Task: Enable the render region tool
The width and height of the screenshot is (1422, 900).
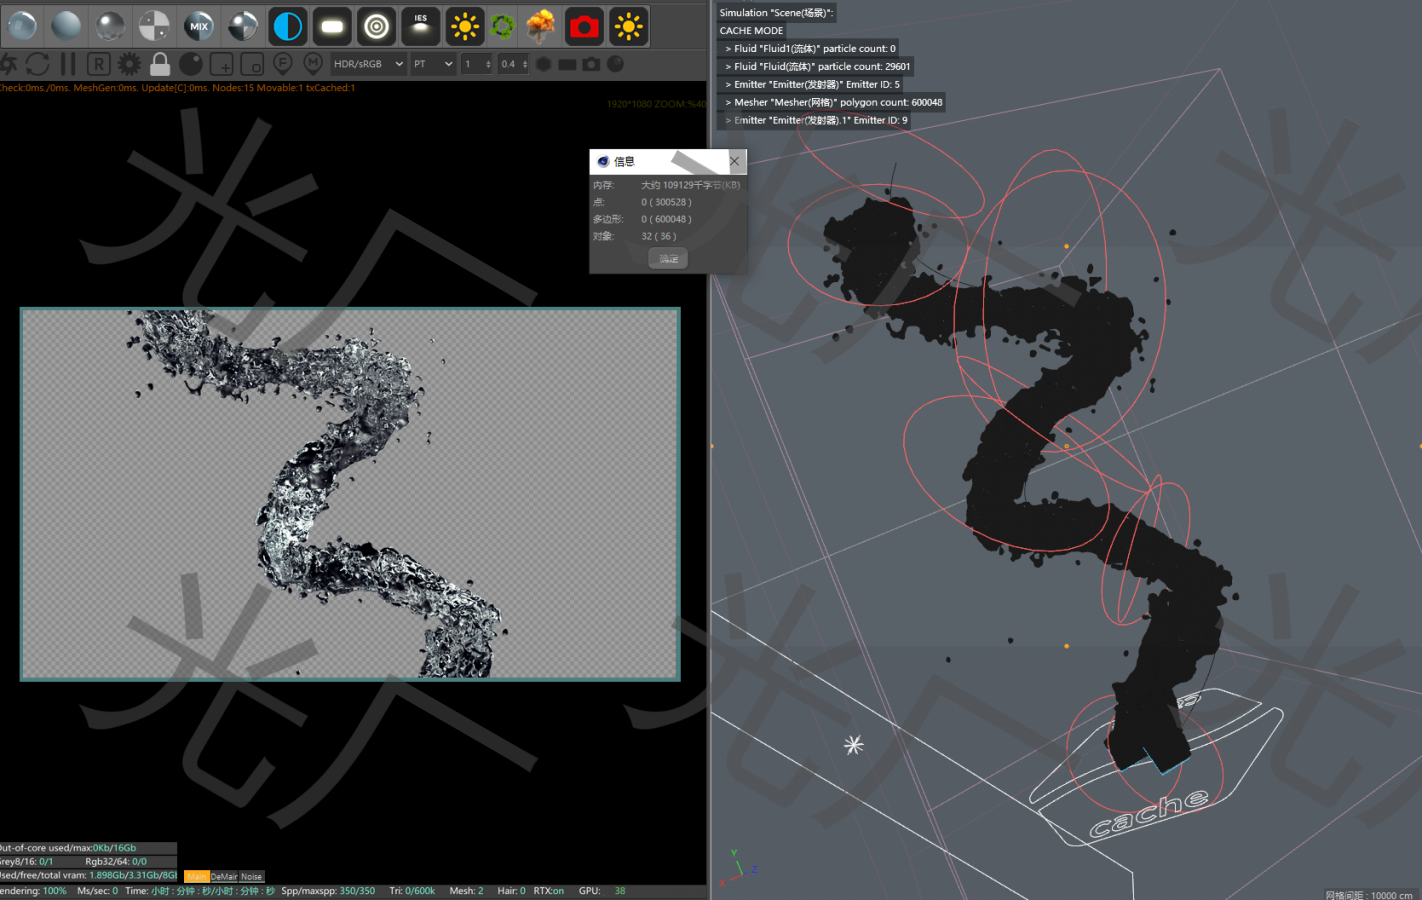Action: (252, 63)
